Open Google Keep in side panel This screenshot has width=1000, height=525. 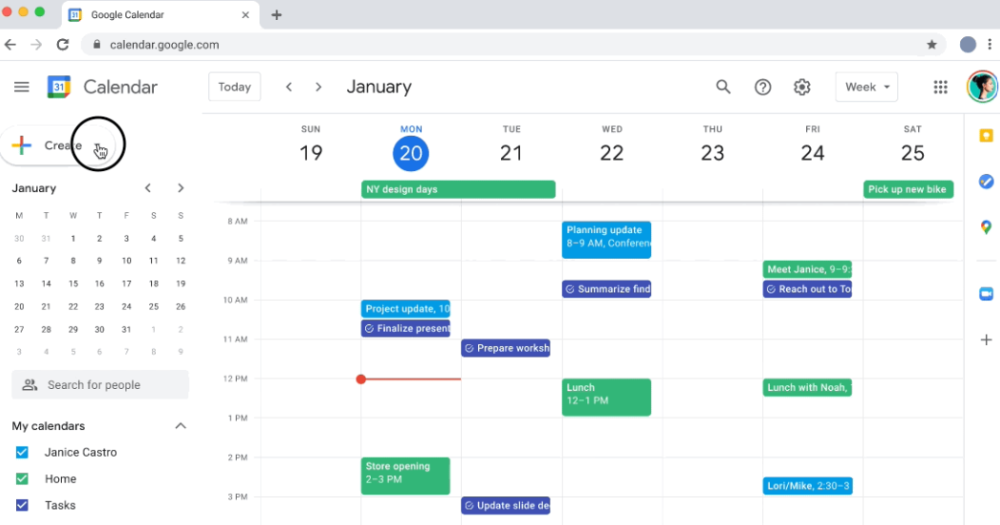(986, 136)
